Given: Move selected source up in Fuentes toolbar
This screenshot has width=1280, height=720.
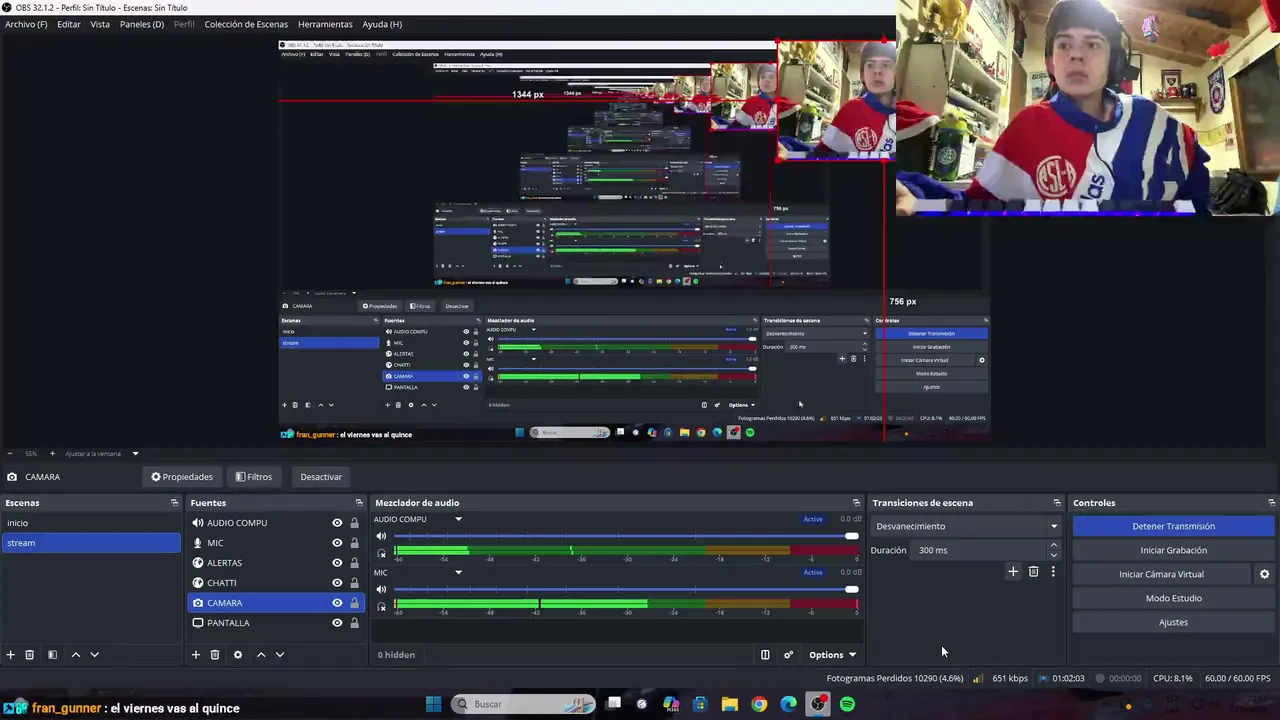Looking at the screenshot, I should click(261, 655).
